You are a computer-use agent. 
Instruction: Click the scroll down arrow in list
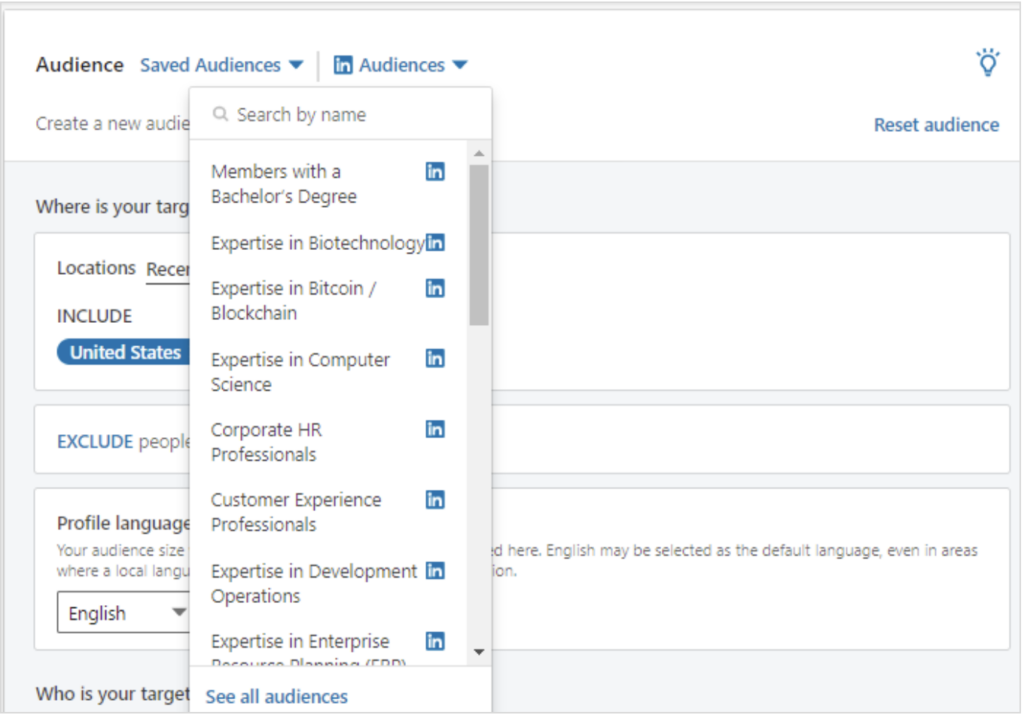479,652
